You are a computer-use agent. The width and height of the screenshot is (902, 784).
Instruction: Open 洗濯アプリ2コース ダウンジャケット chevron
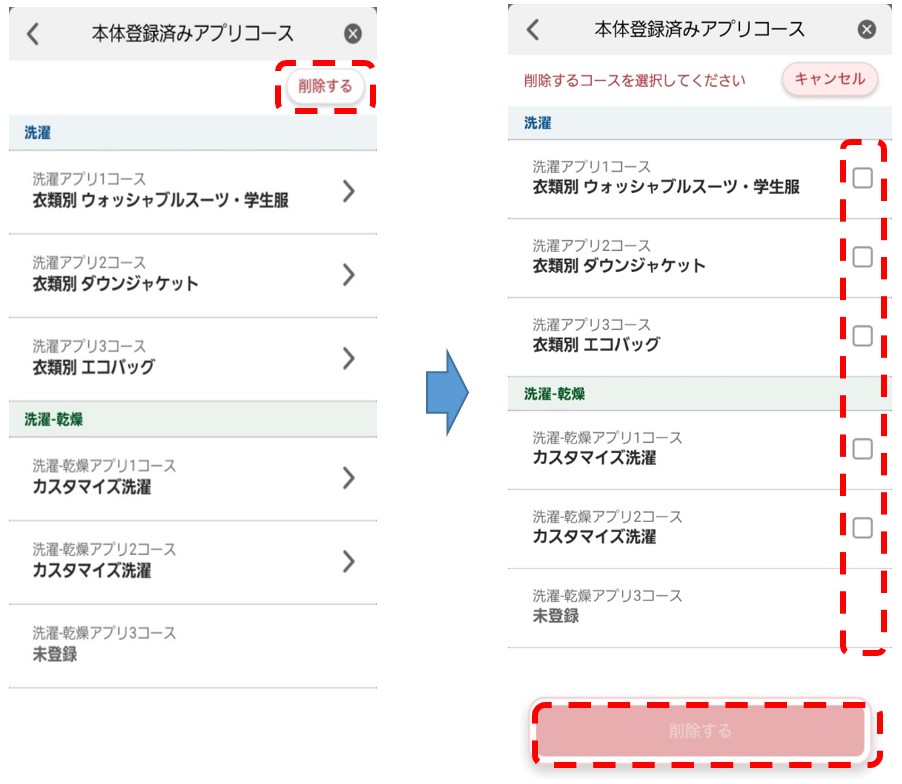tap(349, 275)
